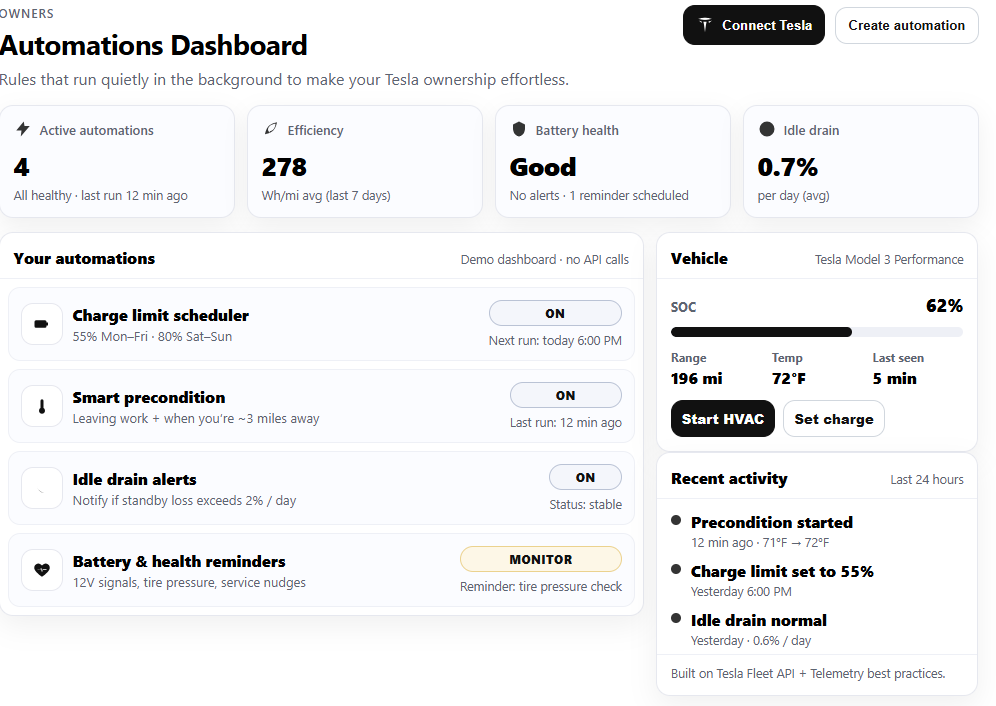Screen dimensions: 996x706
Task: Switch Battery & health reminders from MONITOR mode
Action: [x=540, y=558]
